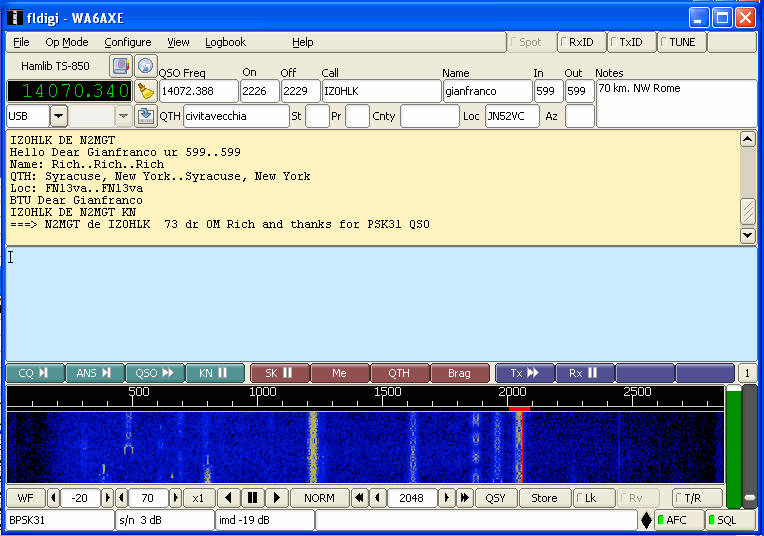Run the Me macro button
764x536 pixels.
coord(340,373)
